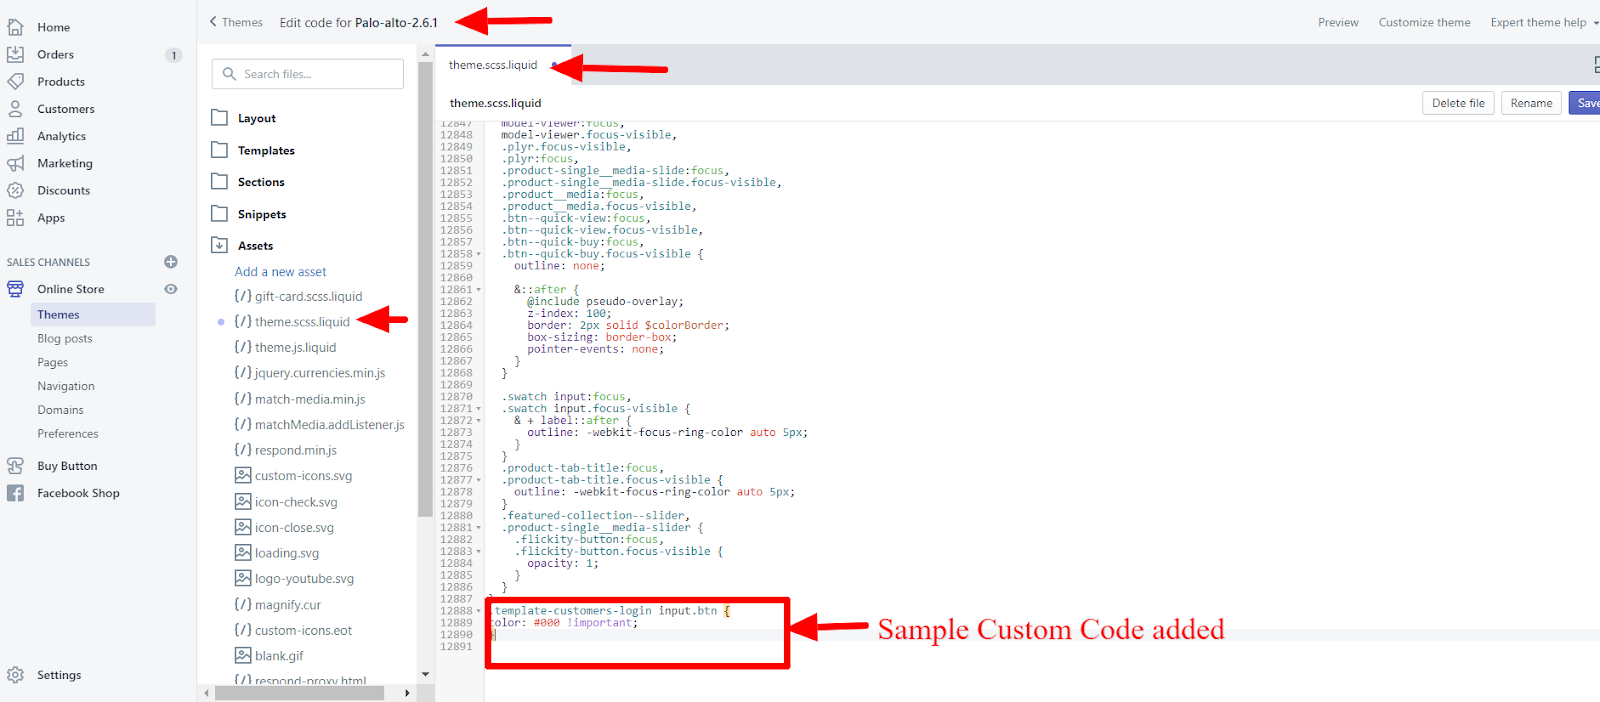
Task: Open Expert theme help dropdown
Action: coord(1545,22)
